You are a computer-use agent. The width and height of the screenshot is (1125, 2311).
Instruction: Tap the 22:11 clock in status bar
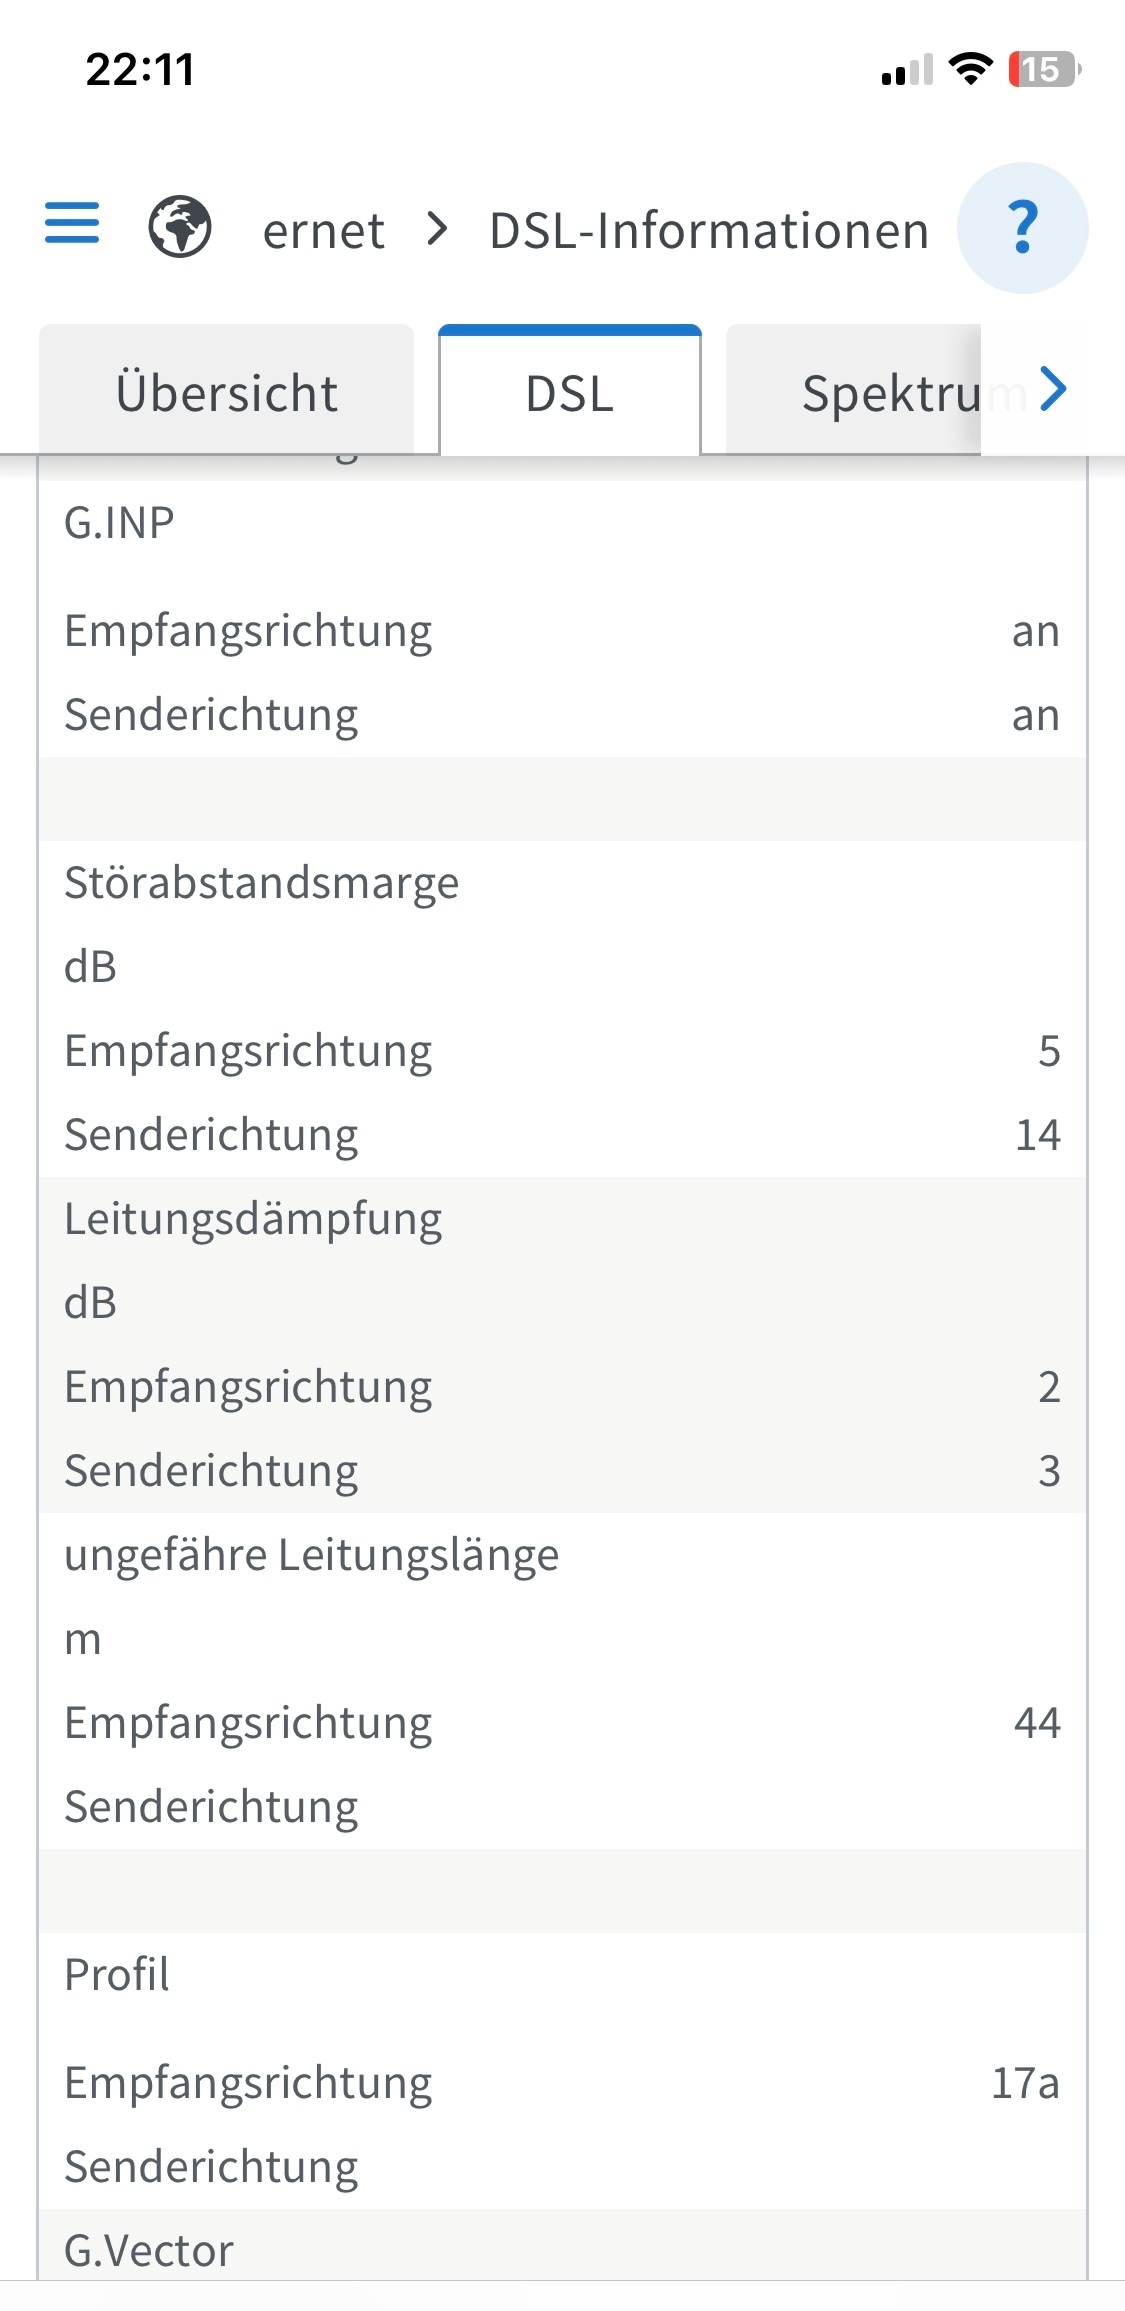click(140, 70)
